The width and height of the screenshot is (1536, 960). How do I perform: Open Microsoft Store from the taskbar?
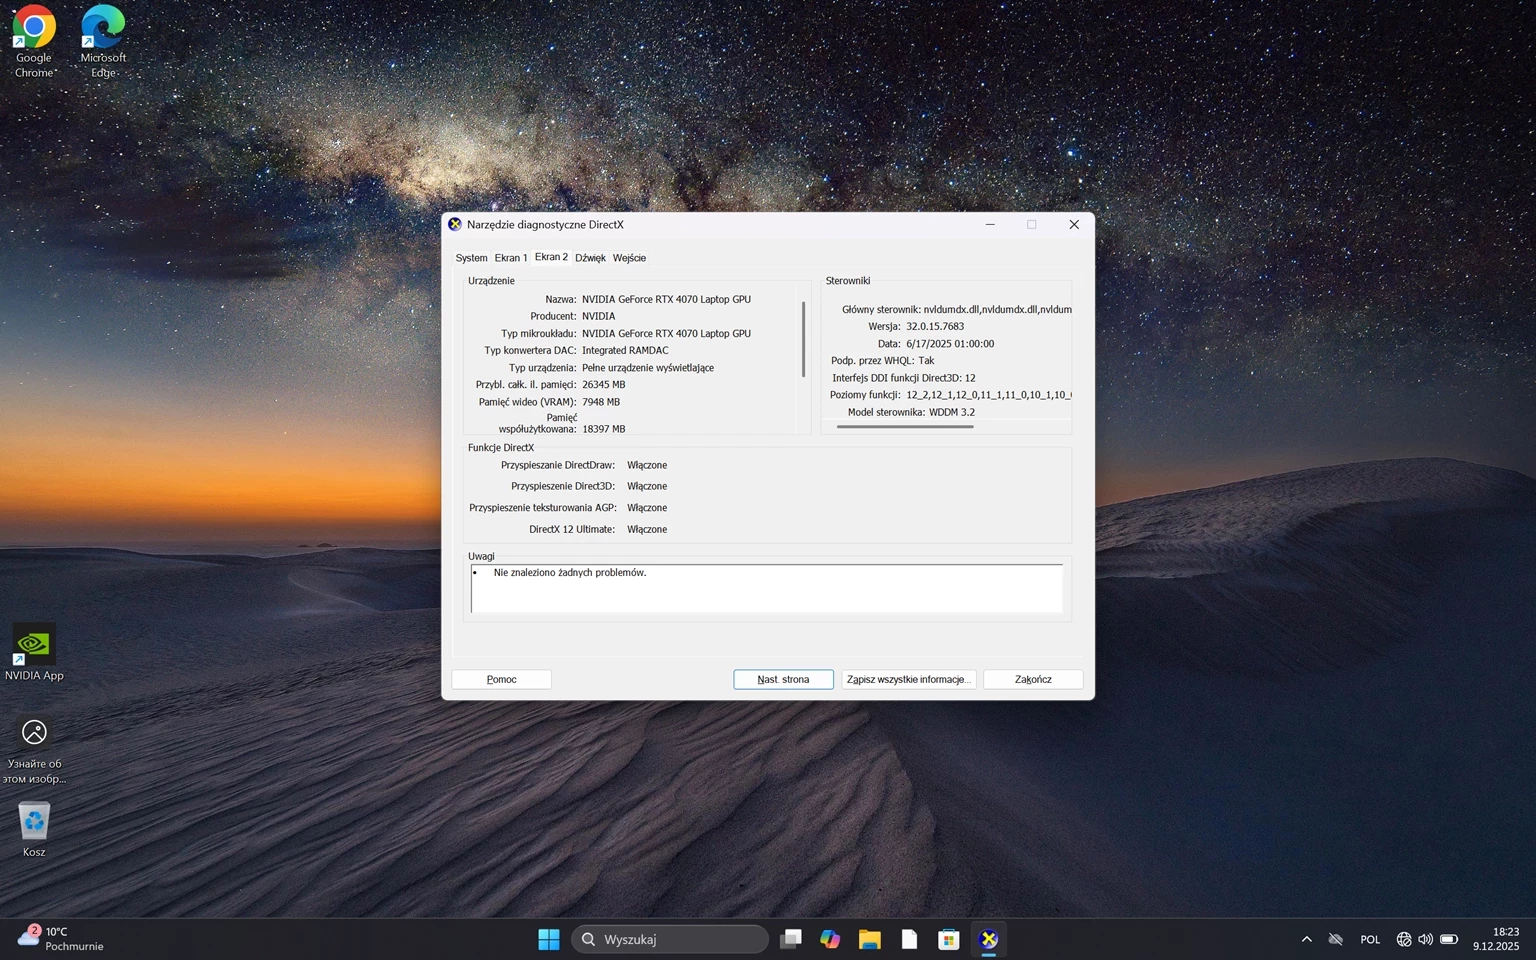click(x=949, y=939)
